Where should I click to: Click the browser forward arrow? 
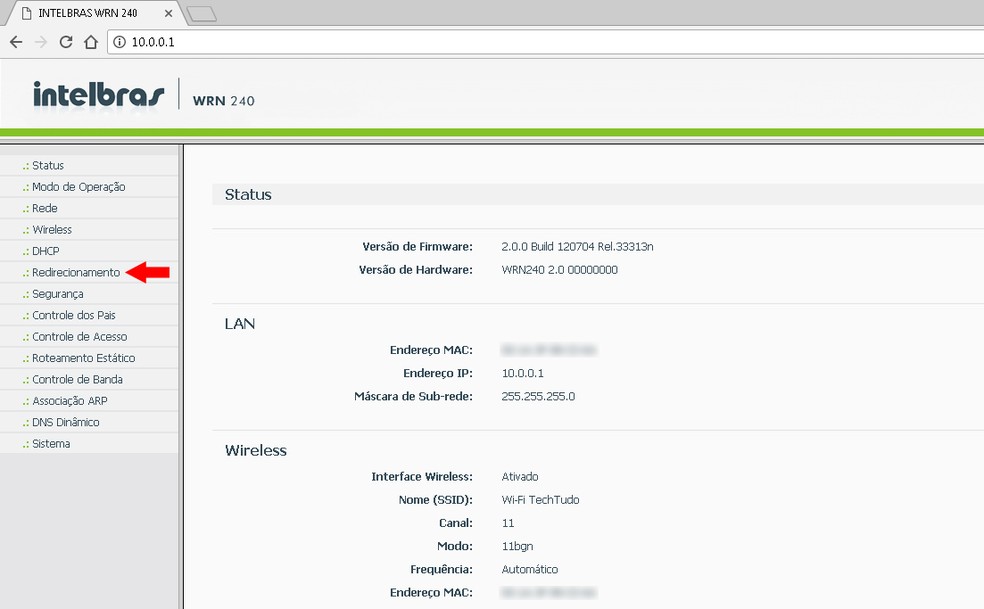coord(41,42)
